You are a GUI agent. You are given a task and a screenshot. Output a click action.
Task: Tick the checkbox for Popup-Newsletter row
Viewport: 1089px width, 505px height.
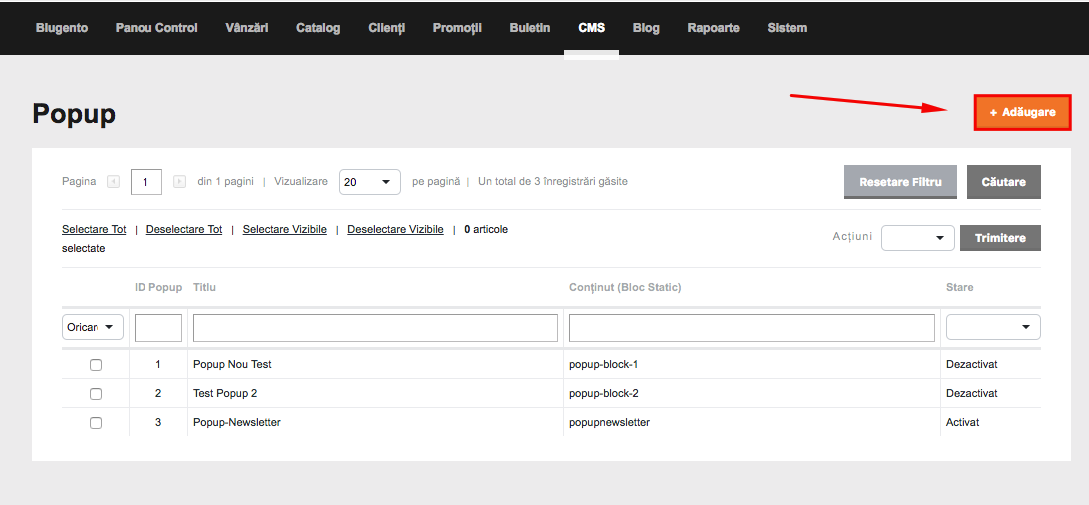click(96, 423)
